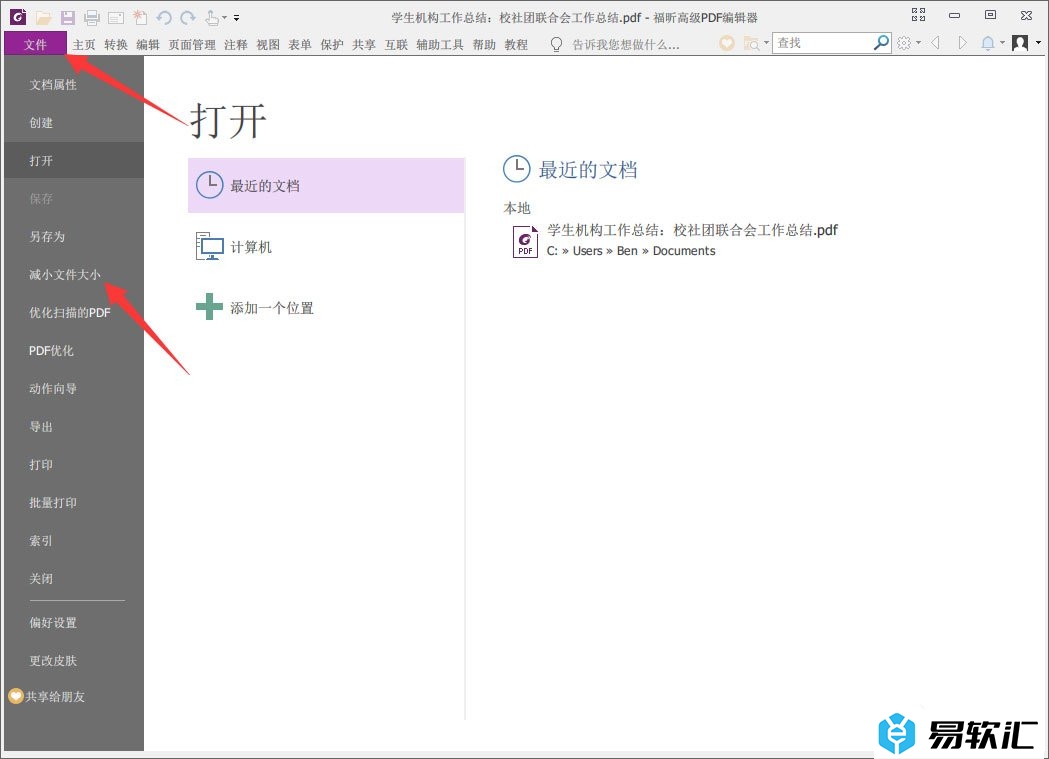The width and height of the screenshot is (1049, 759).
Task: Open the notification bell dropdown arrow
Action: click(1002, 43)
